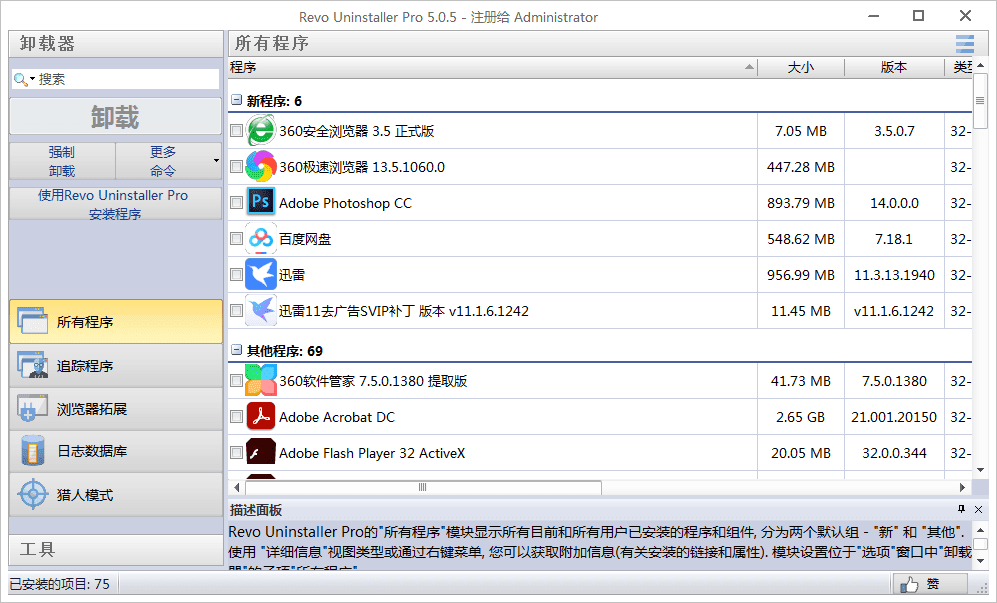Click the 百度网盘 cloud icon
Viewport: 997px width, 603px height.
click(x=261, y=239)
